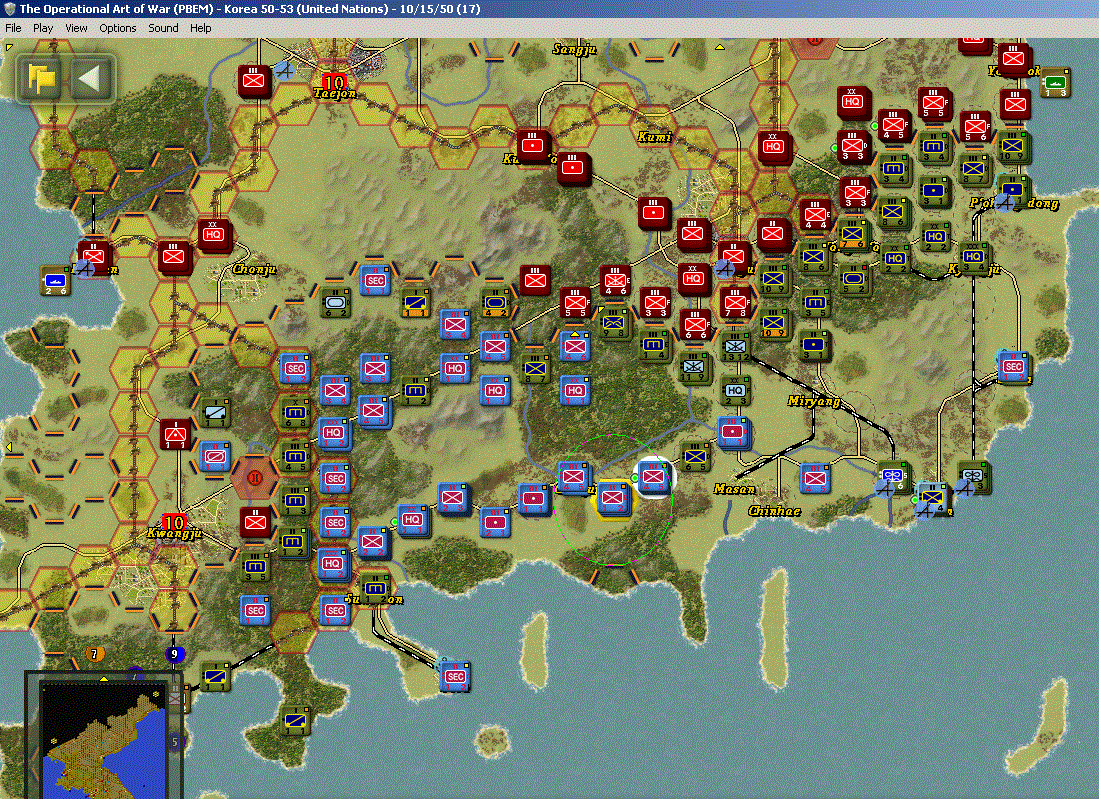The height and width of the screenshot is (799, 1101).
Task: Select the green unit labeled 9 8
Action: click(614, 323)
